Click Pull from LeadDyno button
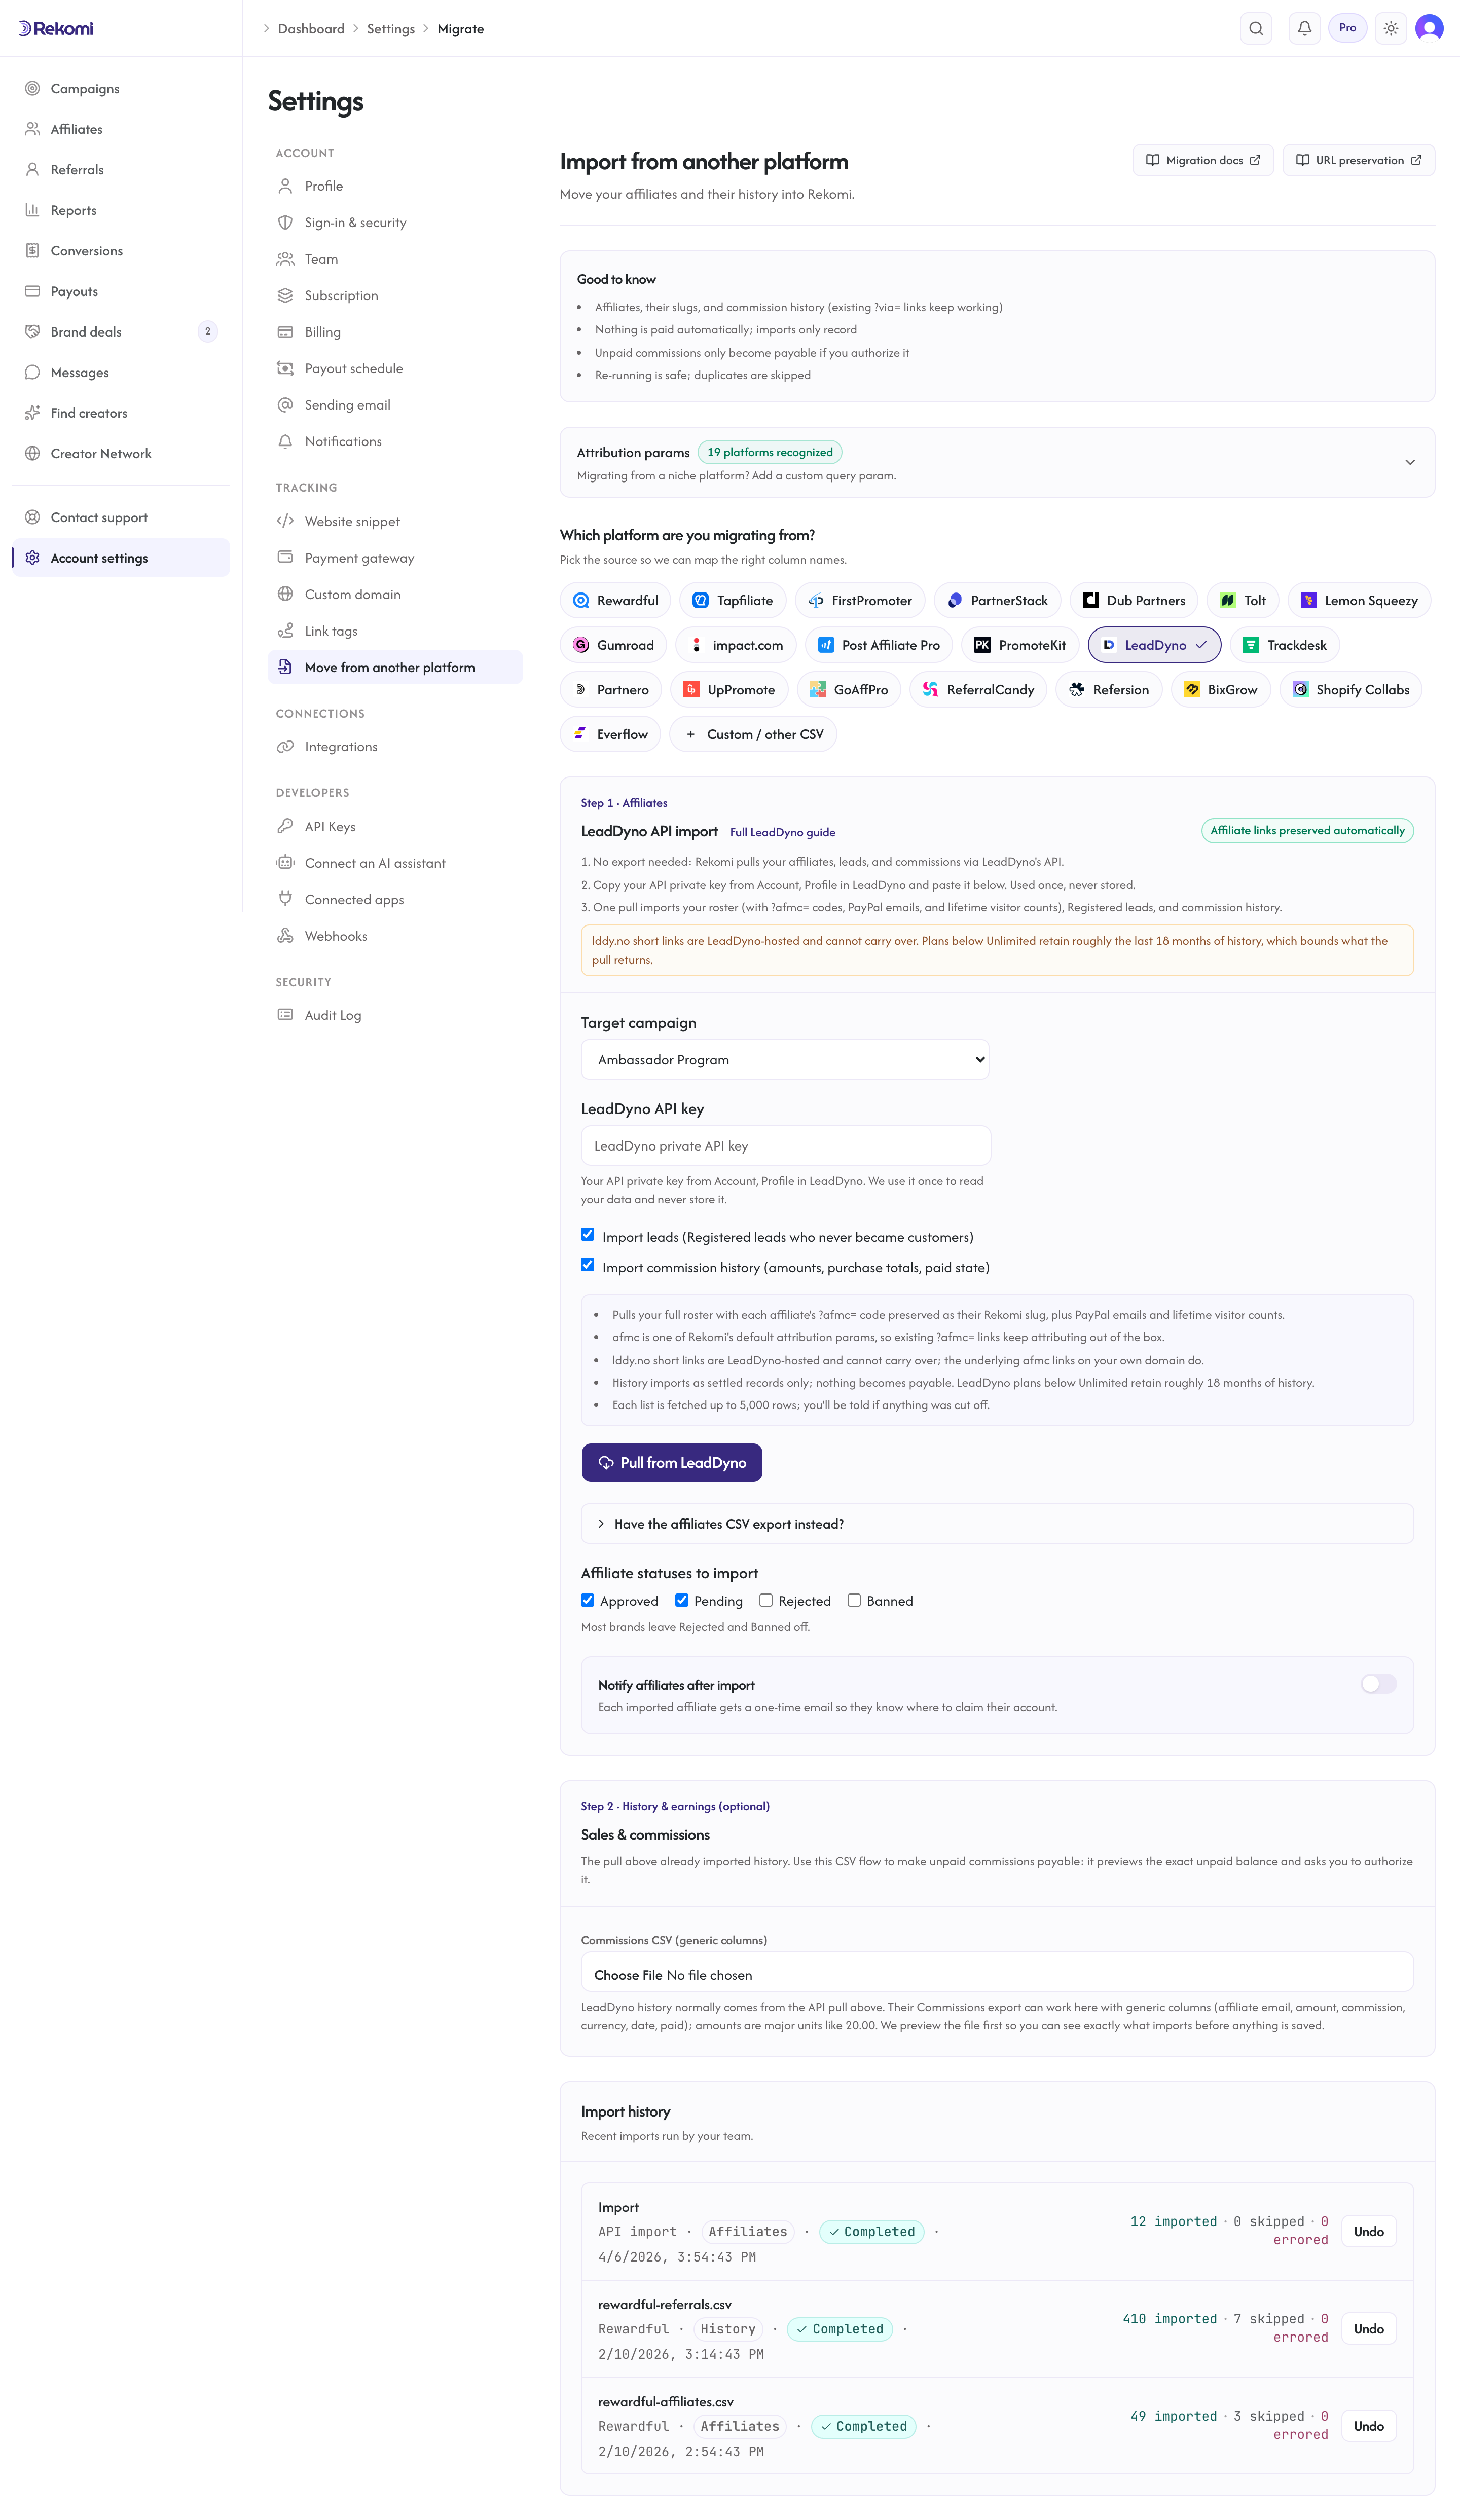The height and width of the screenshot is (2520, 1460). tap(672, 1462)
